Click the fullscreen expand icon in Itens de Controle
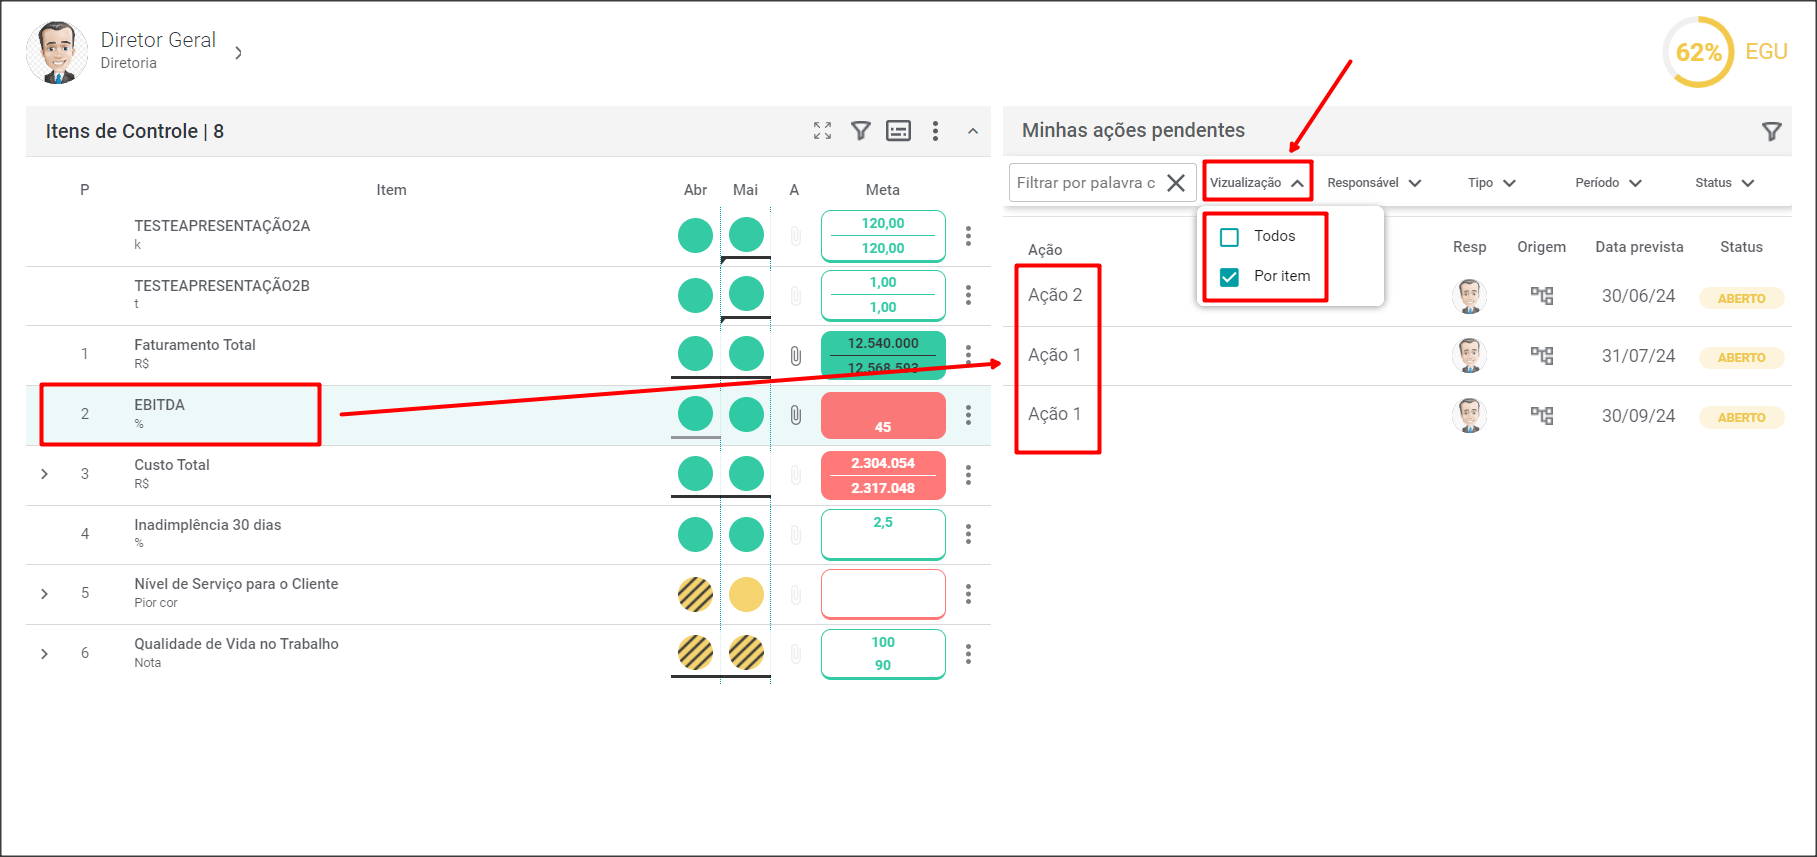This screenshot has width=1817, height=857. tap(822, 131)
